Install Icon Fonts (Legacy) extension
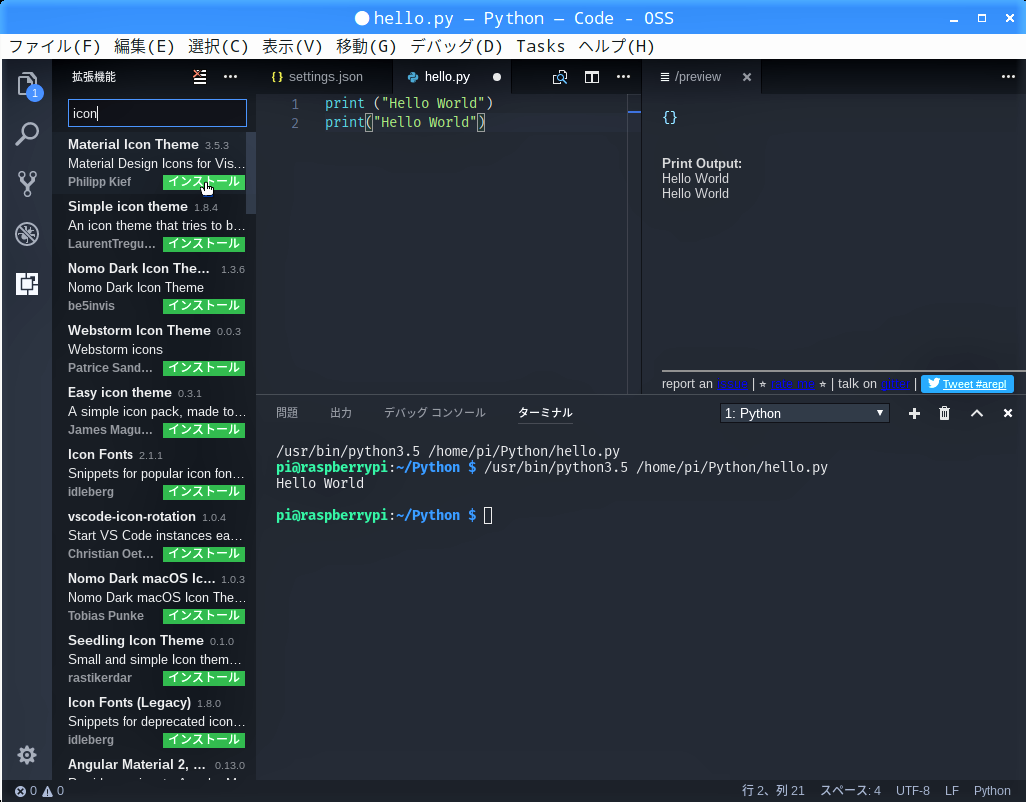The image size is (1026, 802). (204, 741)
